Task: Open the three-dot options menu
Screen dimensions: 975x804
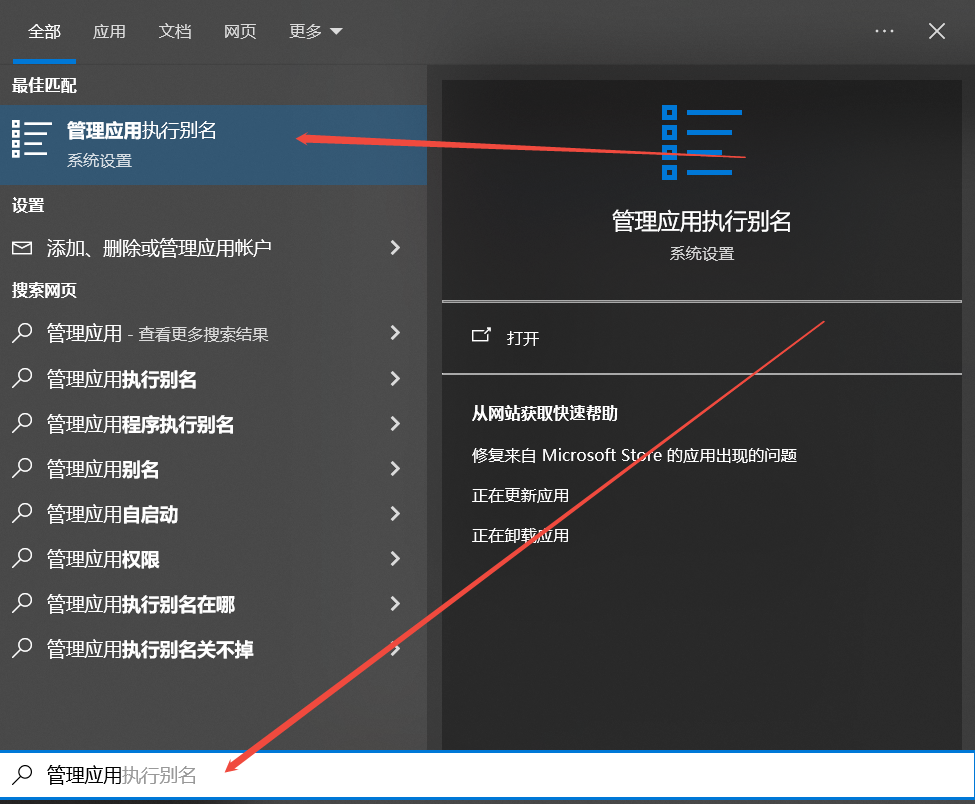Action: point(884,31)
